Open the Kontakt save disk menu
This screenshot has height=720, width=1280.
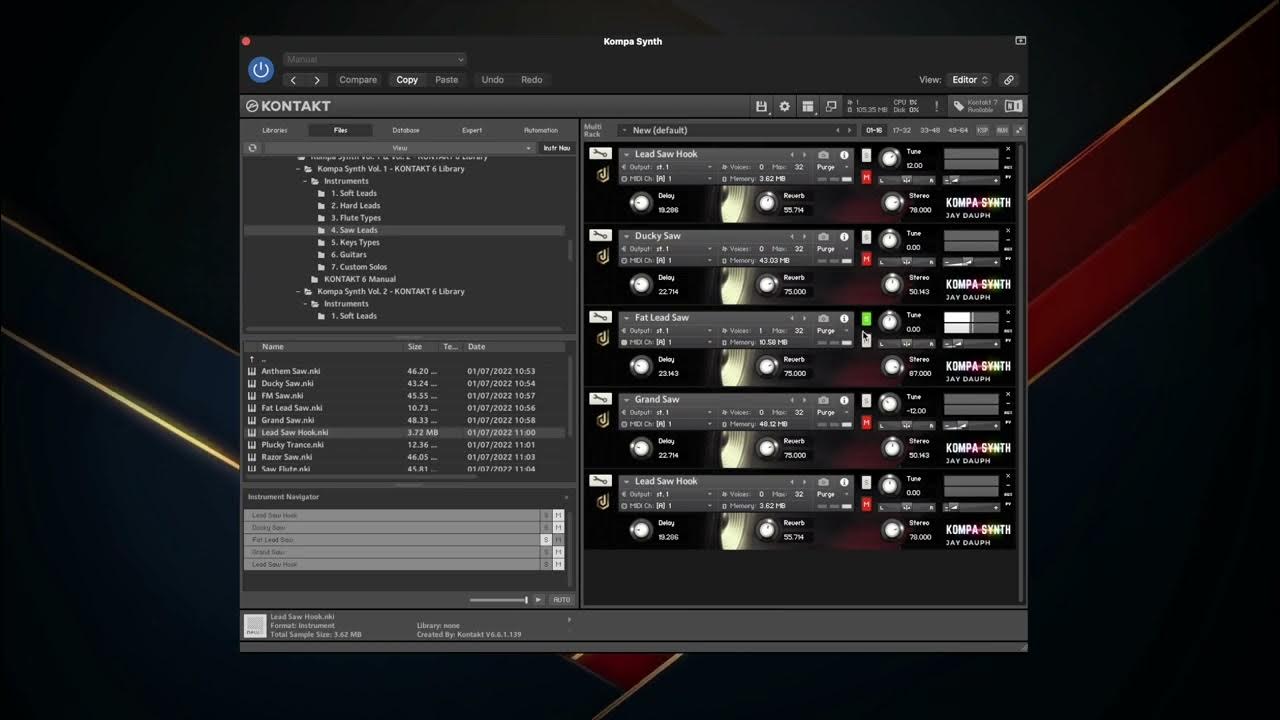pos(761,106)
